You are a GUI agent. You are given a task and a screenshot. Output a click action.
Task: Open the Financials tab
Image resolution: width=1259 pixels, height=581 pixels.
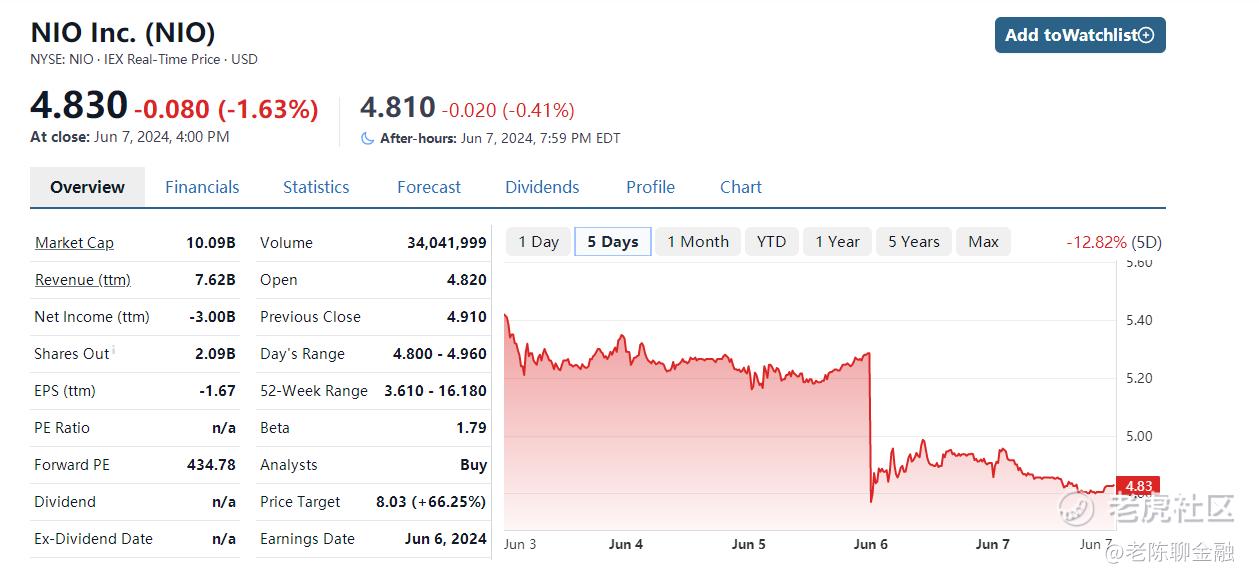[x=202, y=187]
